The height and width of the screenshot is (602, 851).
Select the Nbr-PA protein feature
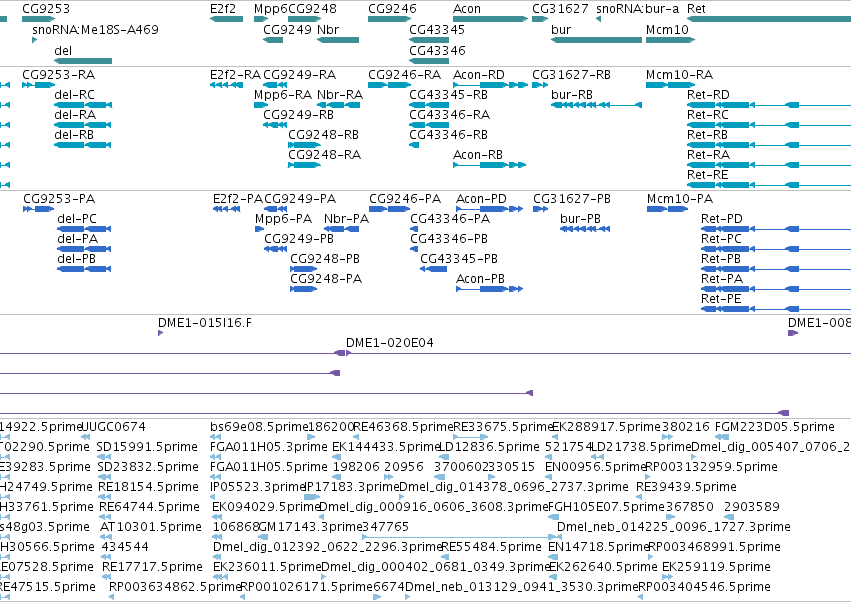(x=341, y=229)
